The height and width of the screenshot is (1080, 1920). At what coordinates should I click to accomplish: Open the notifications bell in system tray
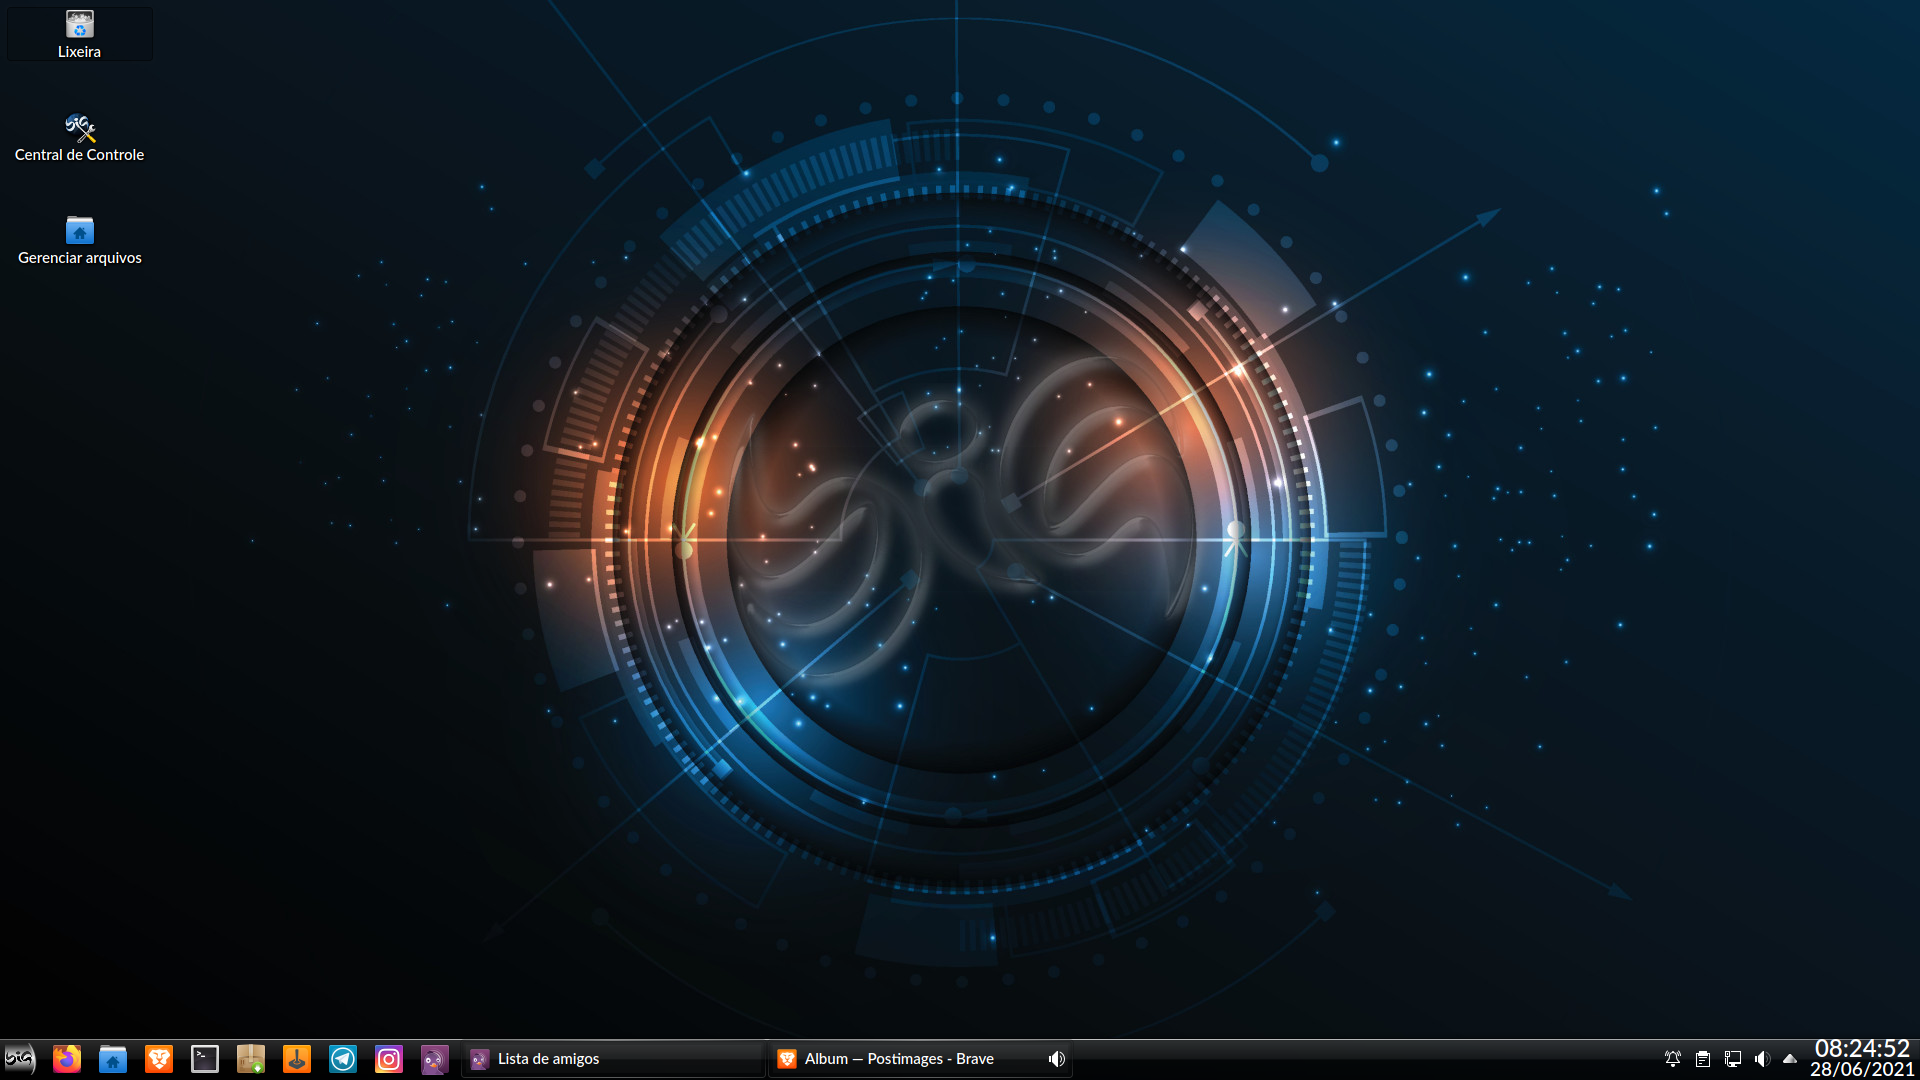click(x=1673, y=1059)
